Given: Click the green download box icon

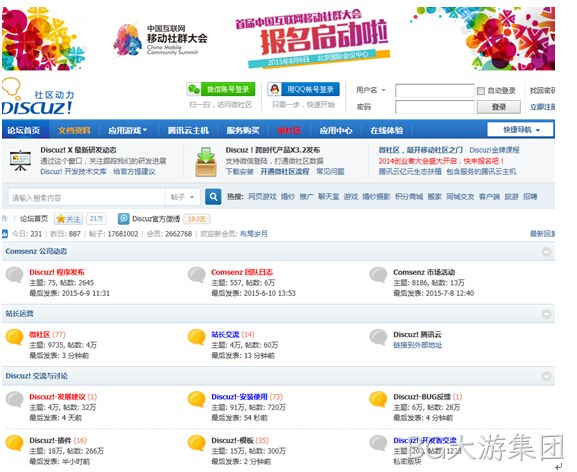Looking at the screenshot, I should [x=206, y=162].
